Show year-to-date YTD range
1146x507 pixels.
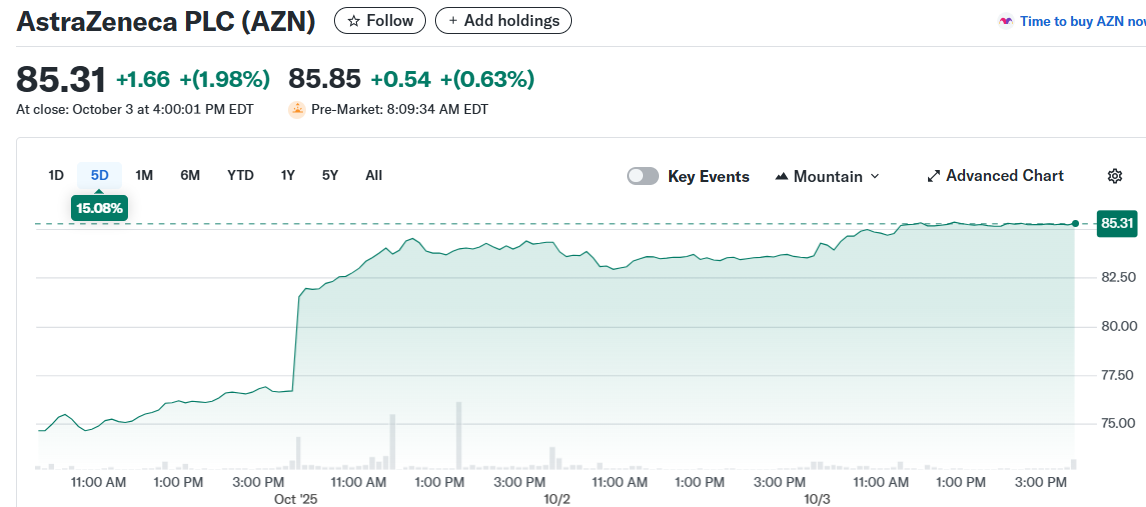240,175
